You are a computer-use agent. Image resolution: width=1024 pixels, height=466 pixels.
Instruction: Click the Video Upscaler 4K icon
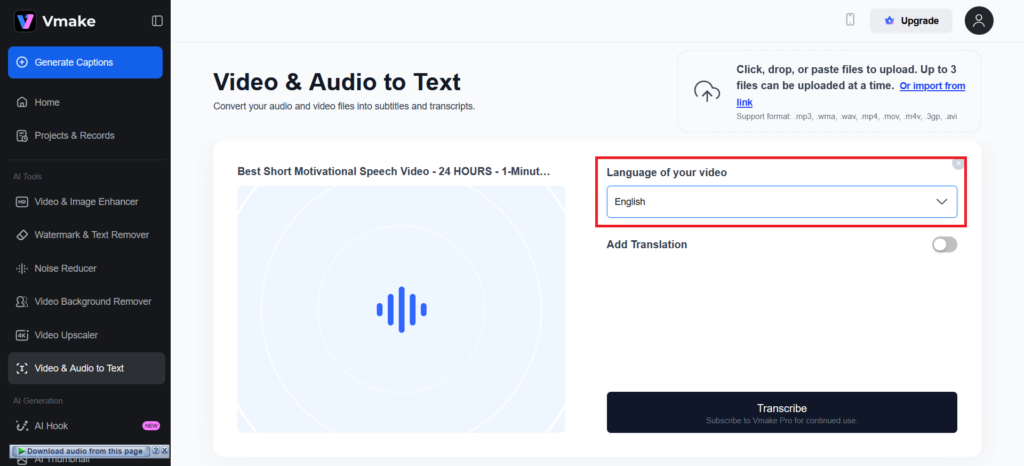point(22,335)
